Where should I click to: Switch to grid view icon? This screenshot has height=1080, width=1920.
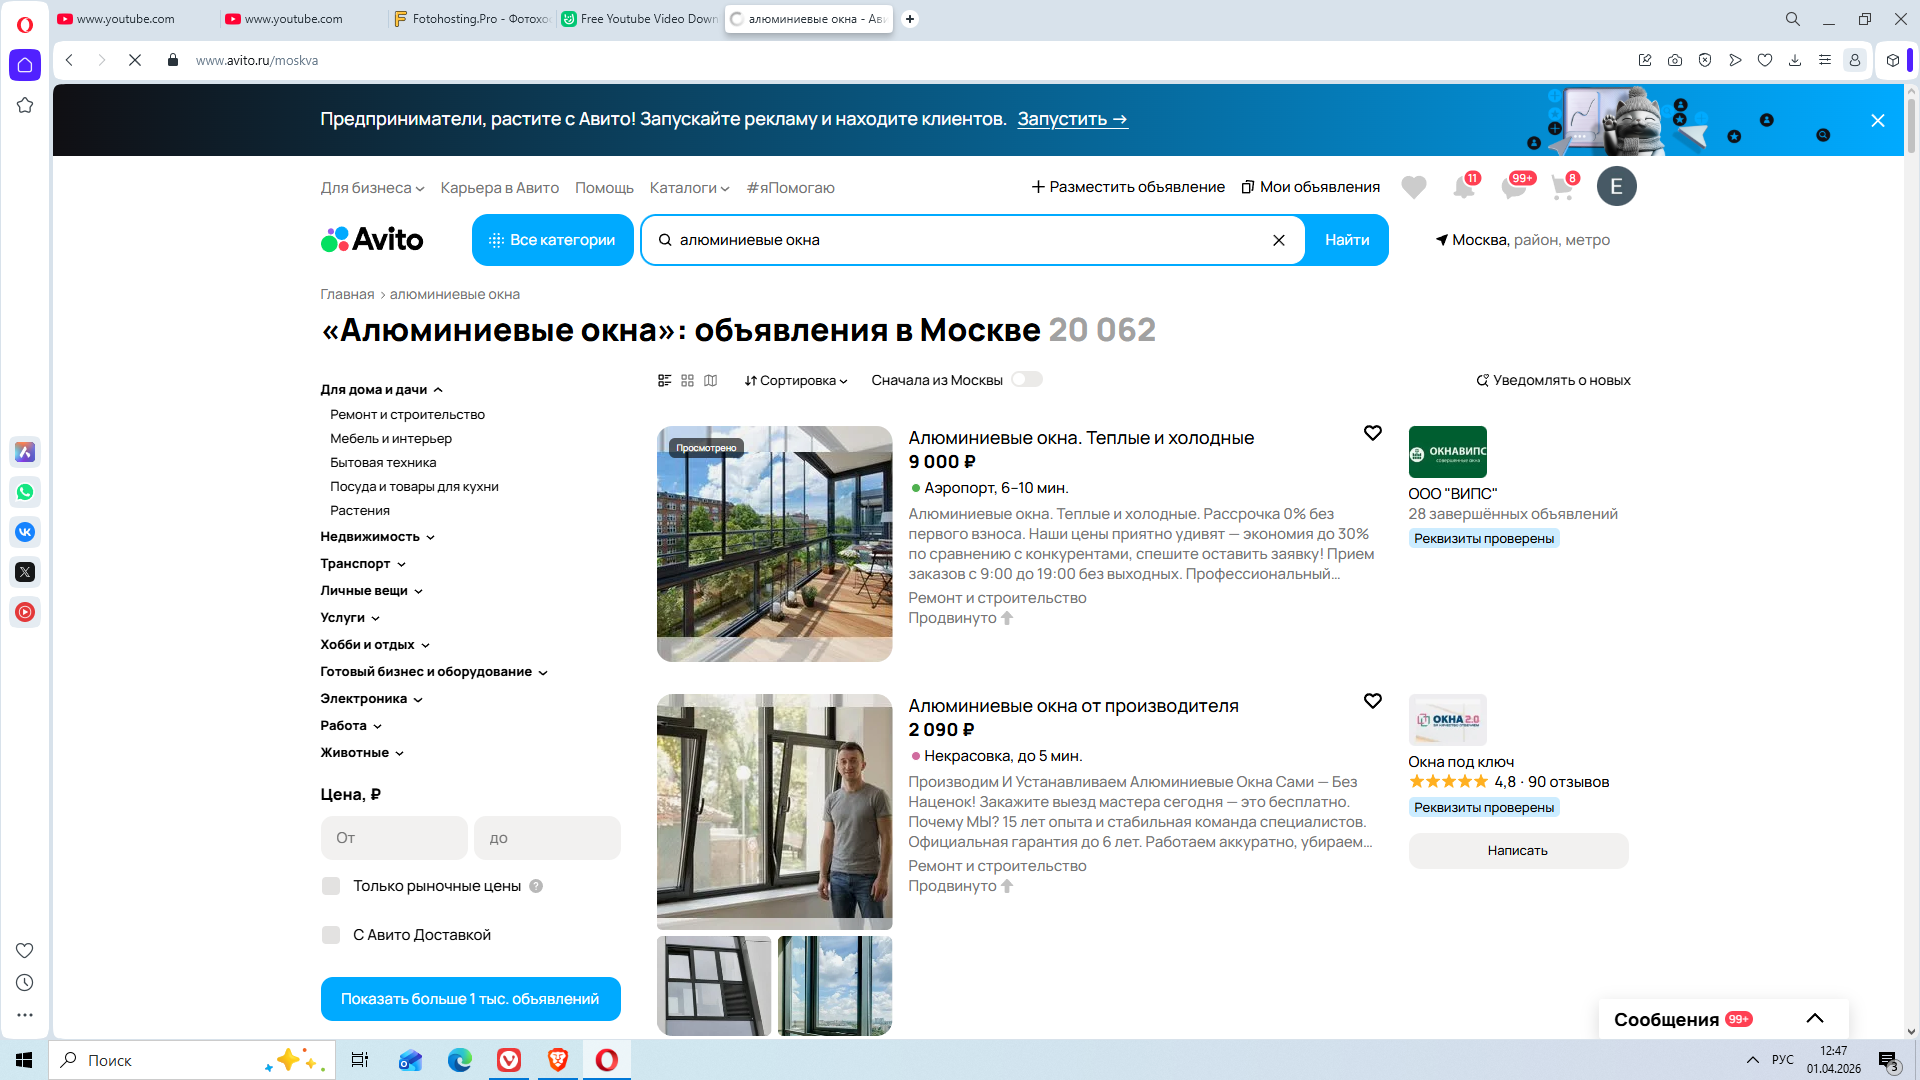point(687,380)
